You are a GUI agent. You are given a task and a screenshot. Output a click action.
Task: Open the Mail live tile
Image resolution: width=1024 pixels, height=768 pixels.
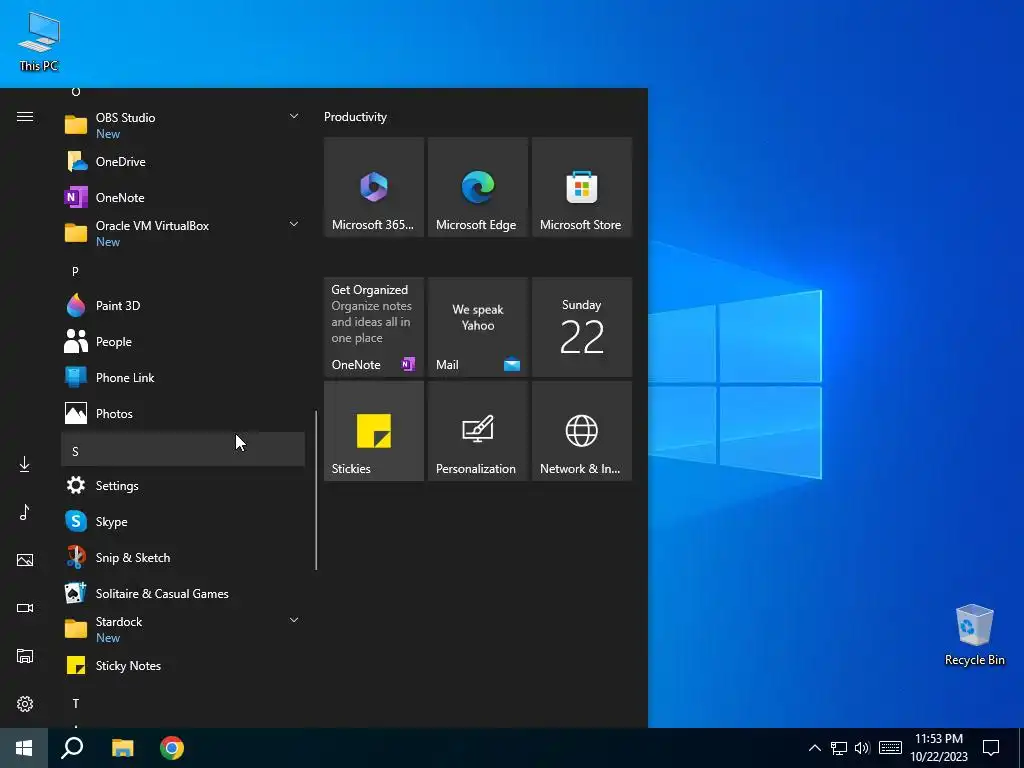click(x=477, y=327)
